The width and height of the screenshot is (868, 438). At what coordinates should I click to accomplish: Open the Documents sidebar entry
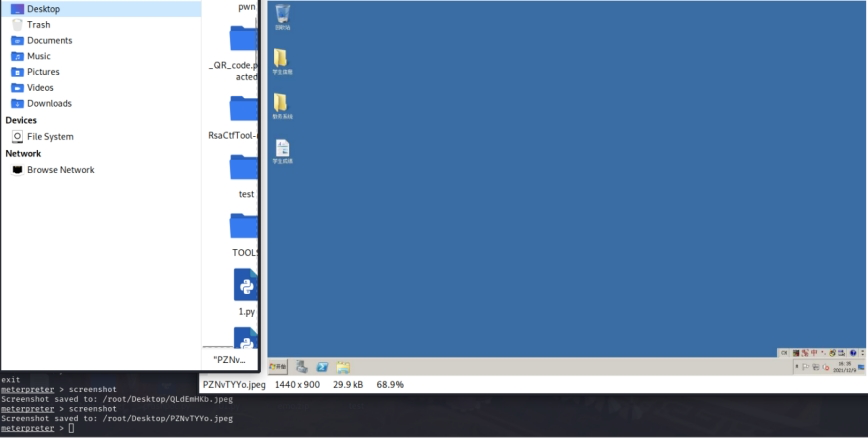pyautogui.click(x=101, y=40)
